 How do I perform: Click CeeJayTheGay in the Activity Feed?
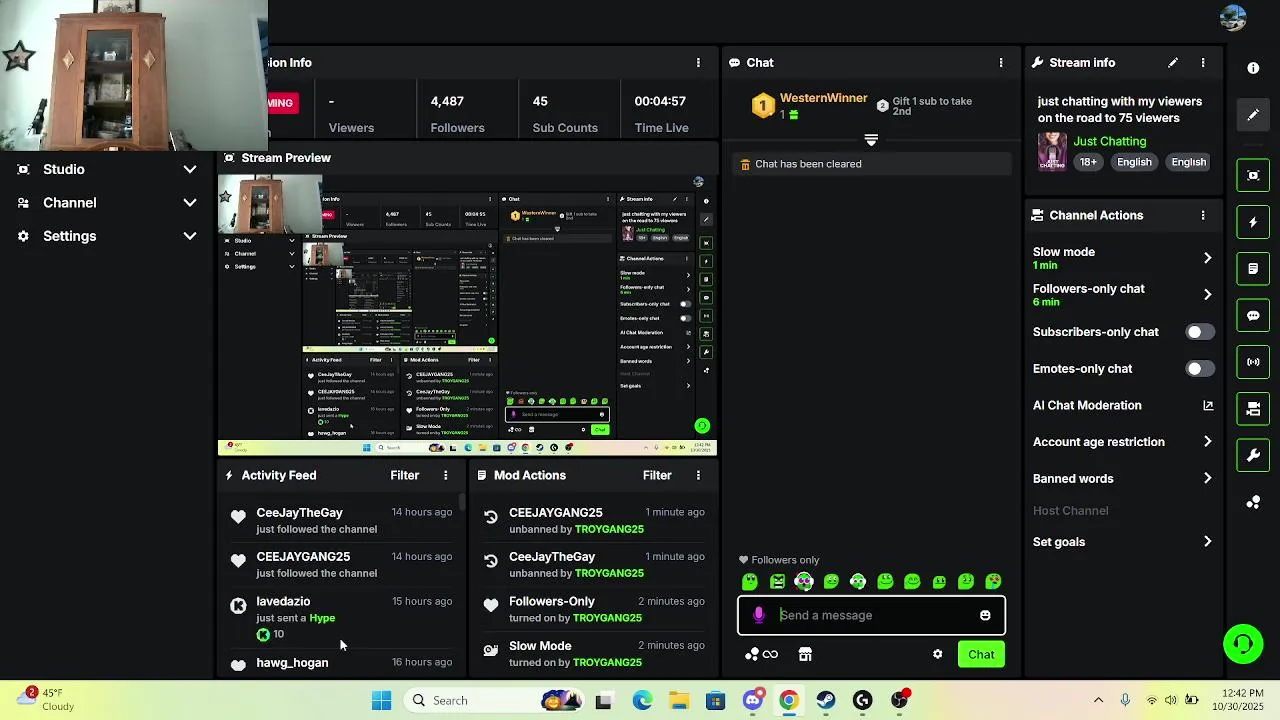[x=299, y=512]
